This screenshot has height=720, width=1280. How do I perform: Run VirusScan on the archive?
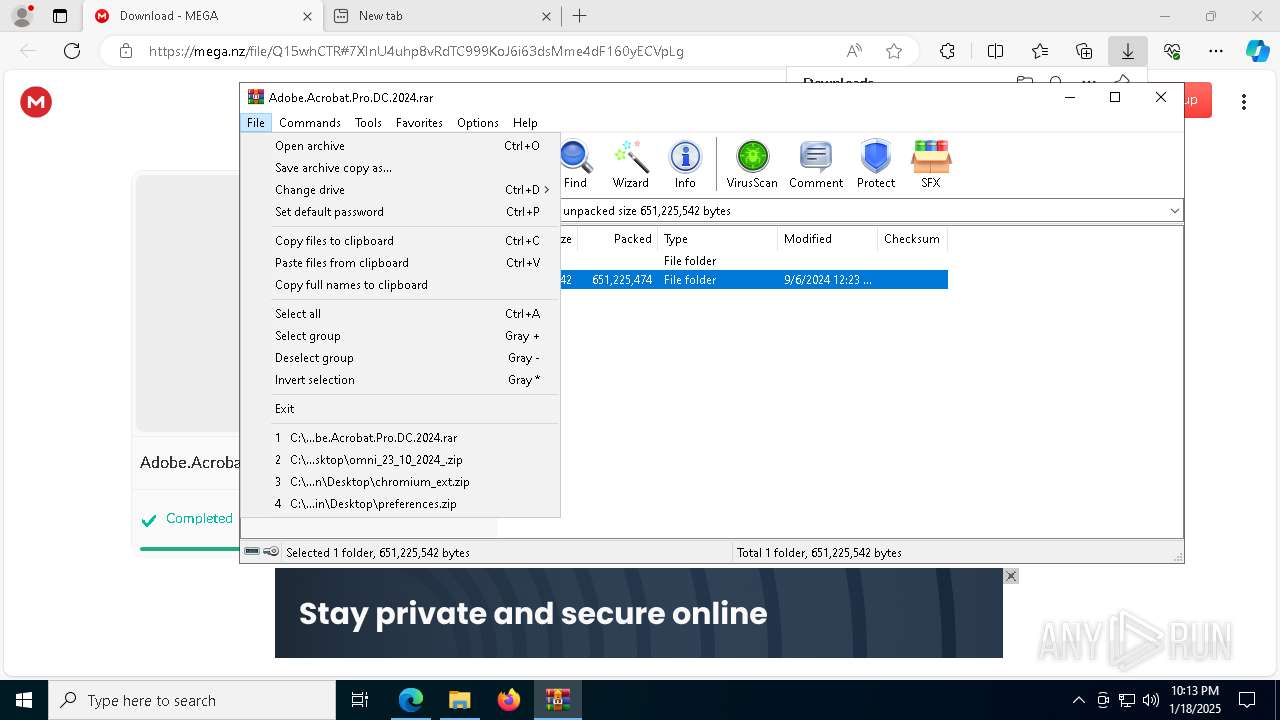[x=752, y=165]
